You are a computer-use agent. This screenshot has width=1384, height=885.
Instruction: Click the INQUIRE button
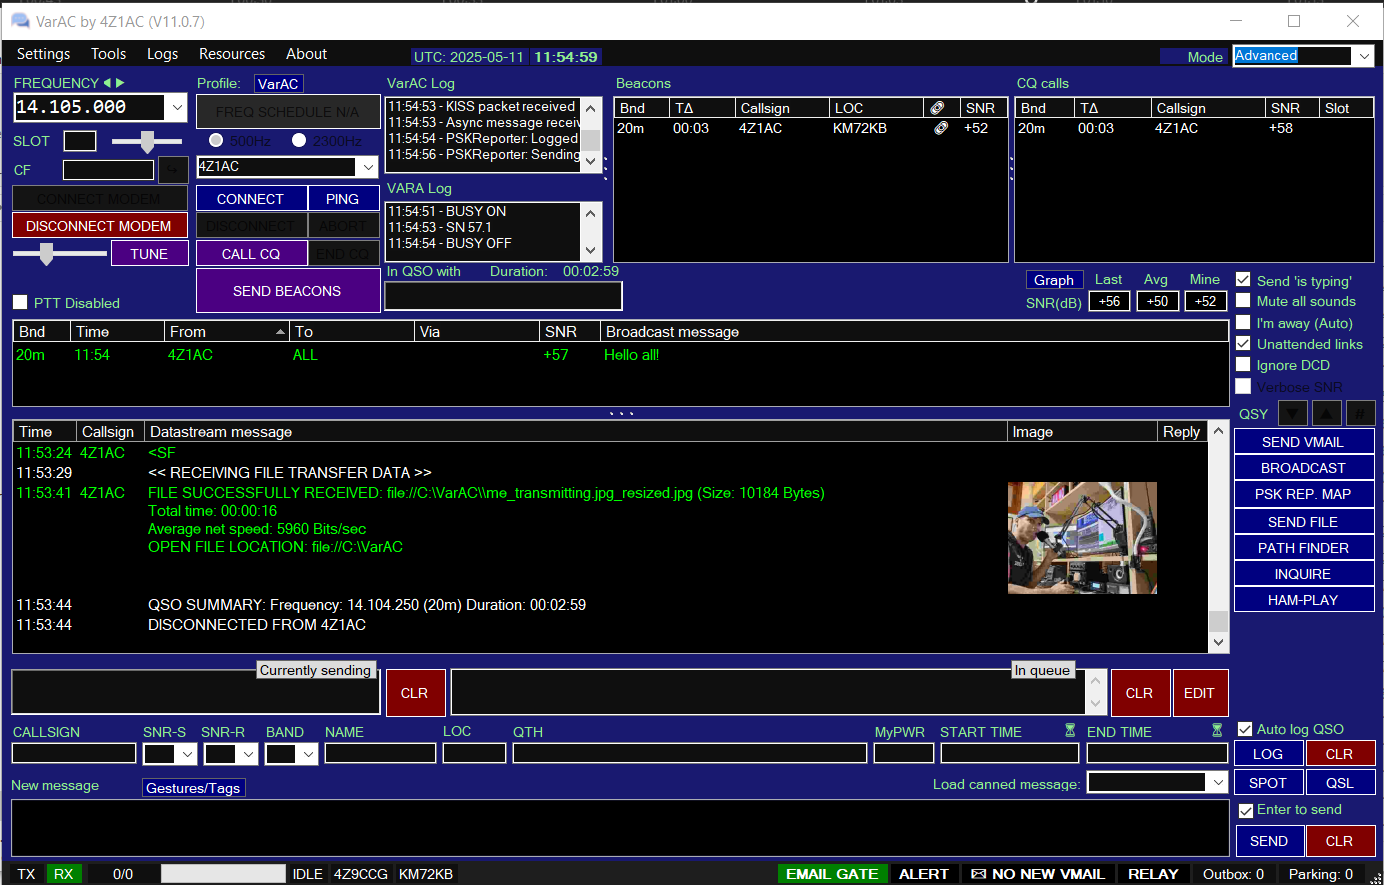point(1303,574)
